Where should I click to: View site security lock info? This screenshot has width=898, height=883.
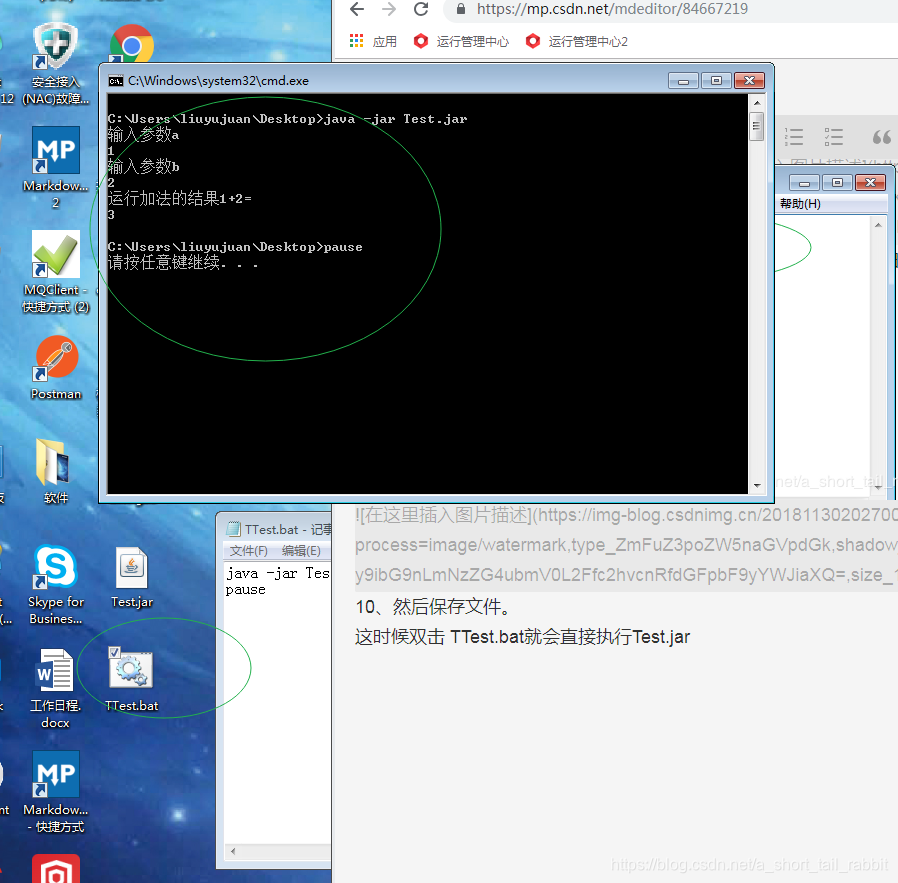point(460,9)
